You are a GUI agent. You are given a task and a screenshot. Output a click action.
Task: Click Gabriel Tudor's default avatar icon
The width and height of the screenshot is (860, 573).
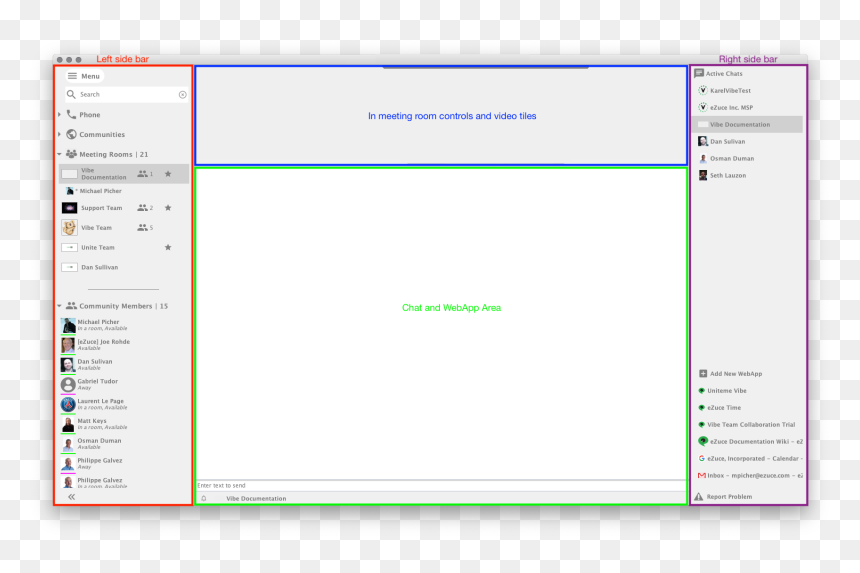pos(68,384)
